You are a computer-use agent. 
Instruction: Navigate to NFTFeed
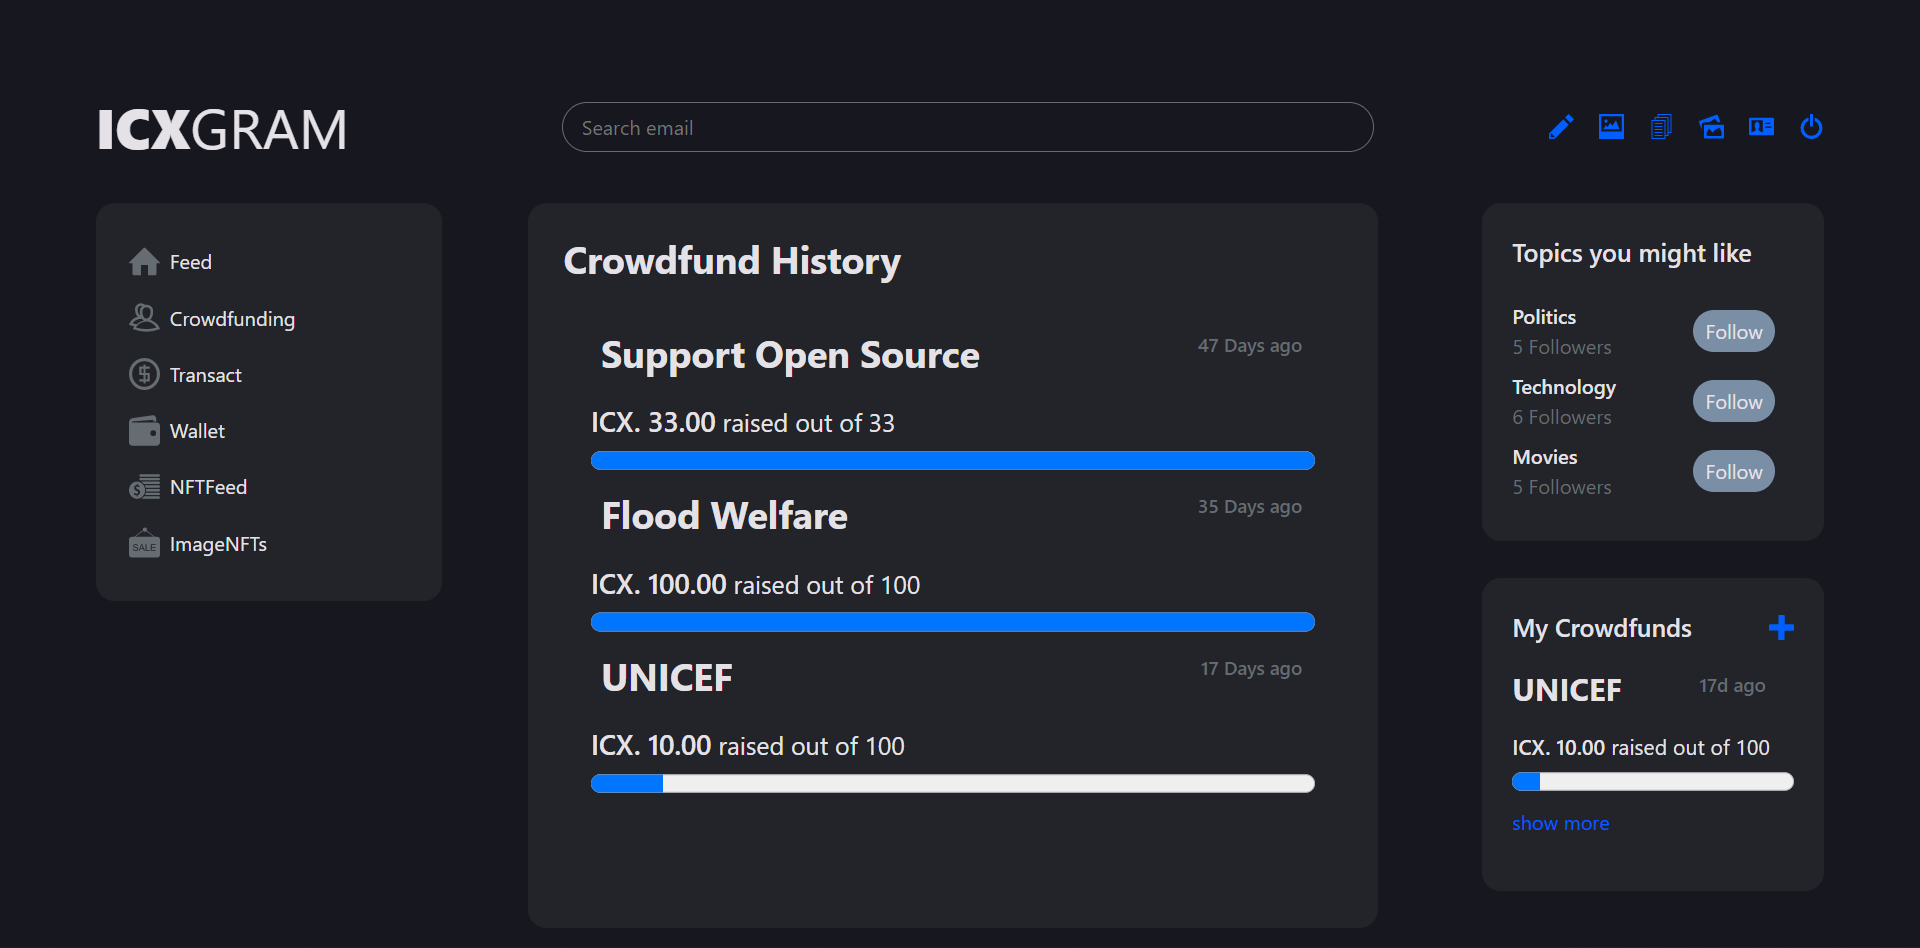click(208, 487)
